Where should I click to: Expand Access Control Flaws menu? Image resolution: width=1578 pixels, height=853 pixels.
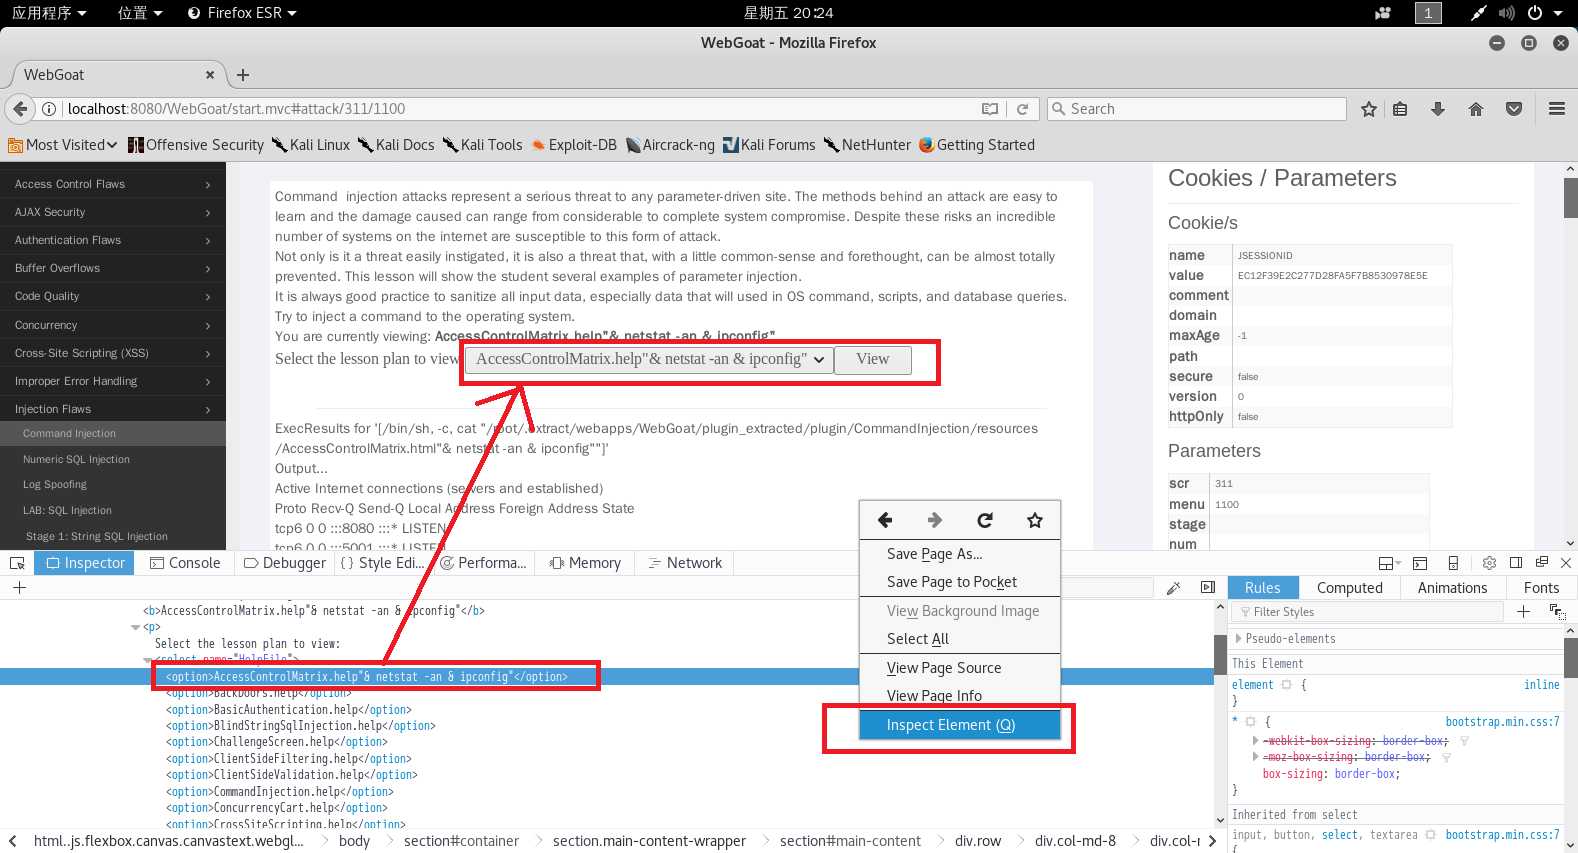pos(113,184)
